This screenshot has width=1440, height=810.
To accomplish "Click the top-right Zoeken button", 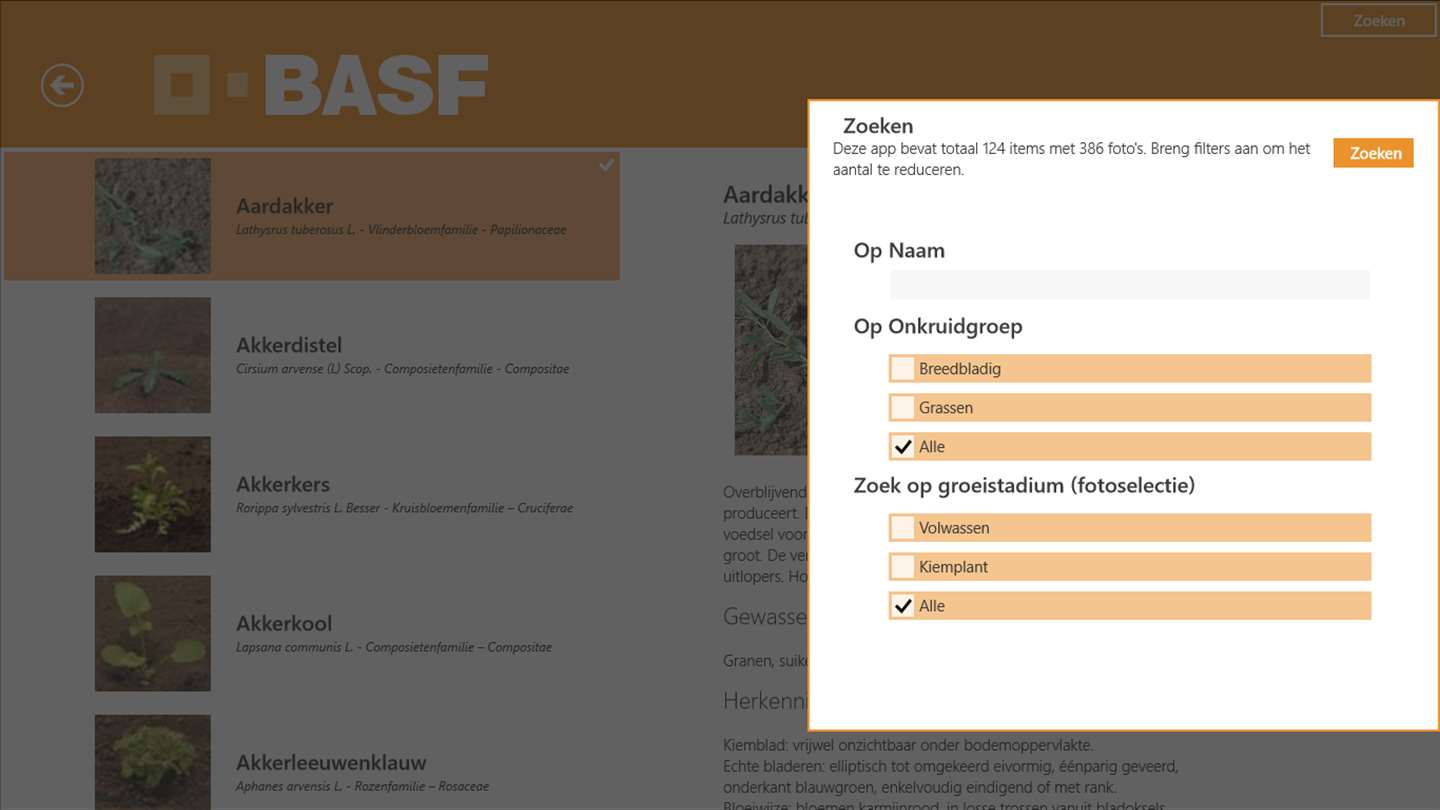I will [1378, 20].
